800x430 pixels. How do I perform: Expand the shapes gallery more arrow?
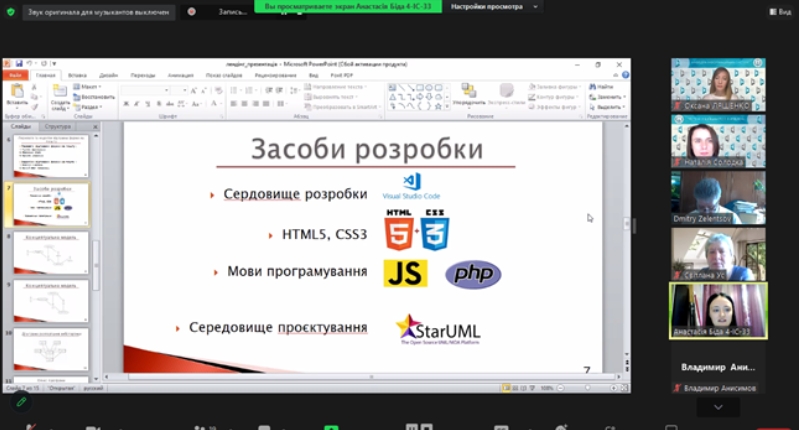pyautogui.click(x=447, y=107)
